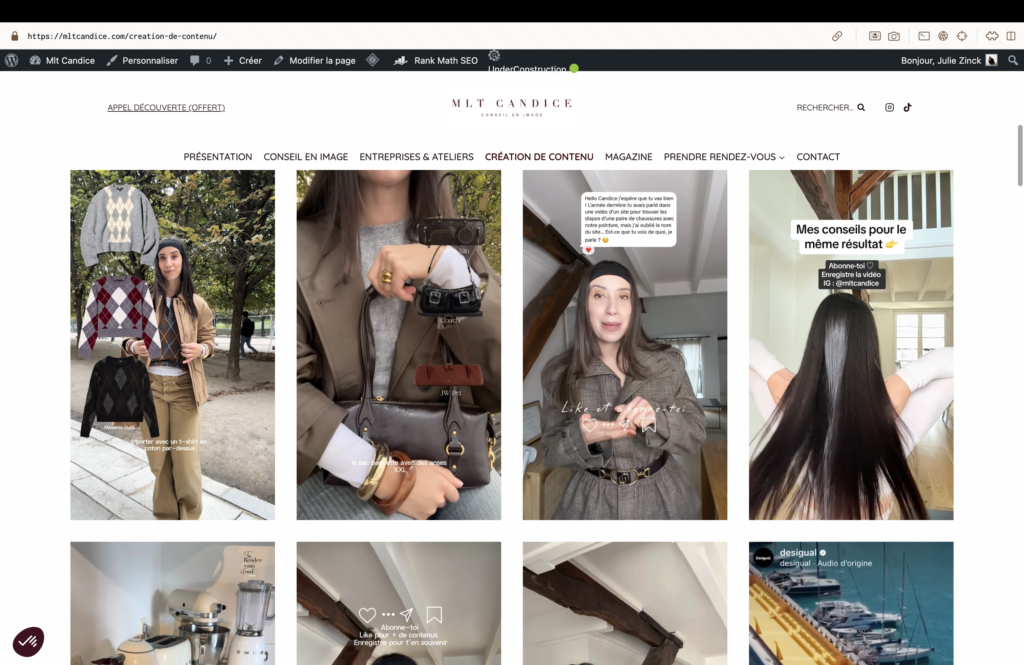1024x665 pixels.
Task: Click round purple checkmark floating button
Action: (x=28, y=641)
